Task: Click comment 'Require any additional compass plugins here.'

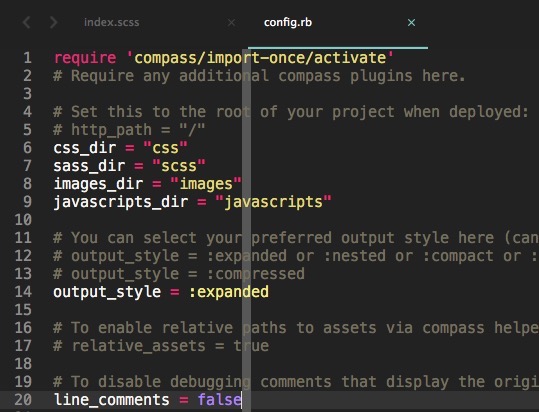Action: 260,76
